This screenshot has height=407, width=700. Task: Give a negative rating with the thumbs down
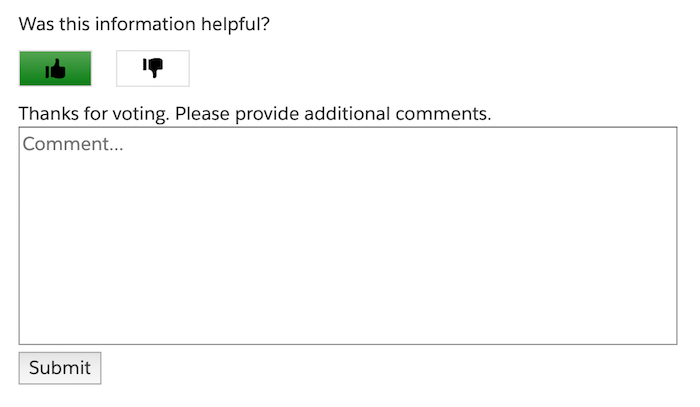[x=153, y=68]
